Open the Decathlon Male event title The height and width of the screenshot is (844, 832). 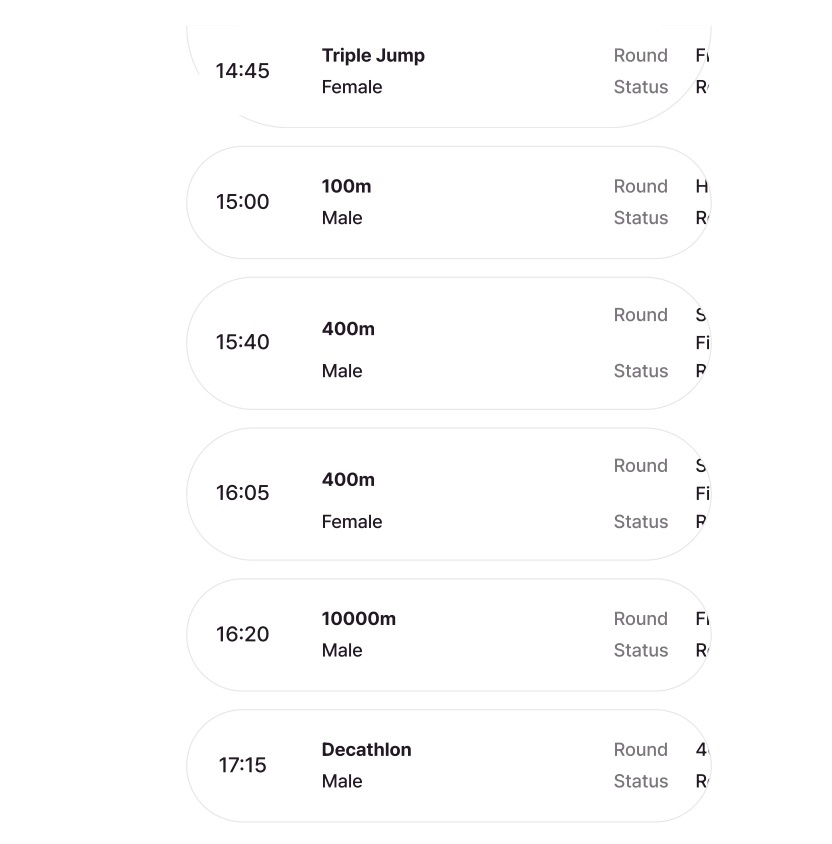pos(366,749)
